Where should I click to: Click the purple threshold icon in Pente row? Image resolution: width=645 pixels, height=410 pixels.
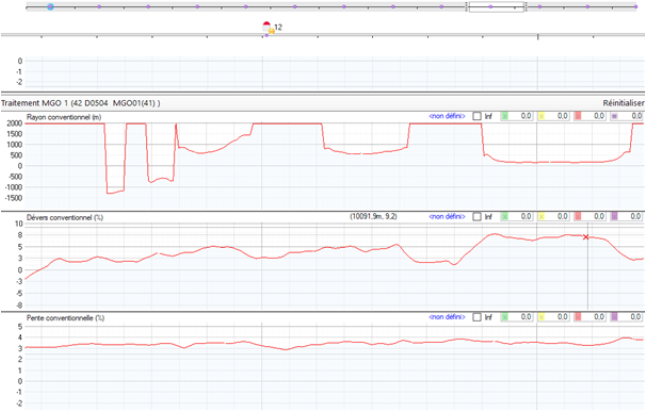(x=615, y=316)
